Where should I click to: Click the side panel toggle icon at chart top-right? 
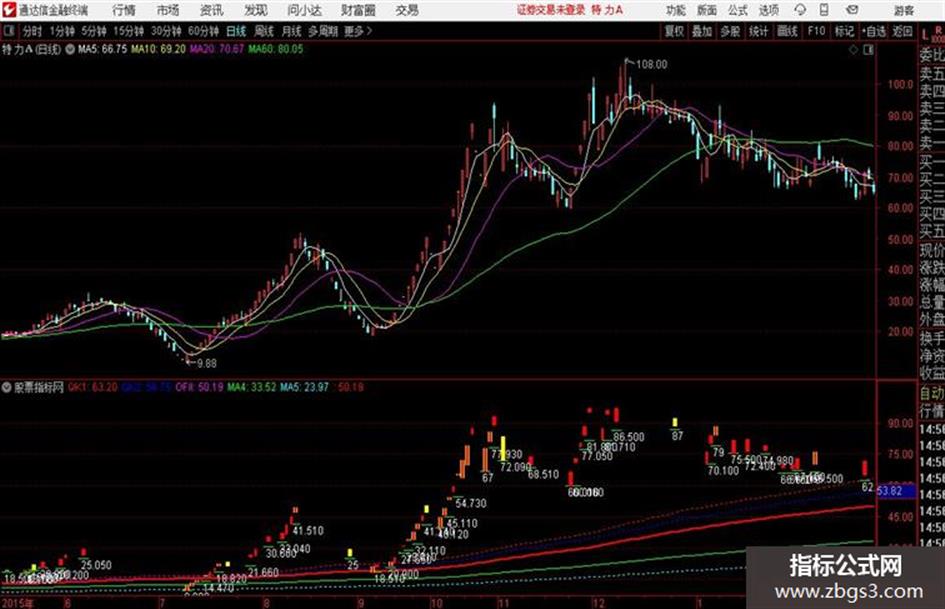[868, 50]
